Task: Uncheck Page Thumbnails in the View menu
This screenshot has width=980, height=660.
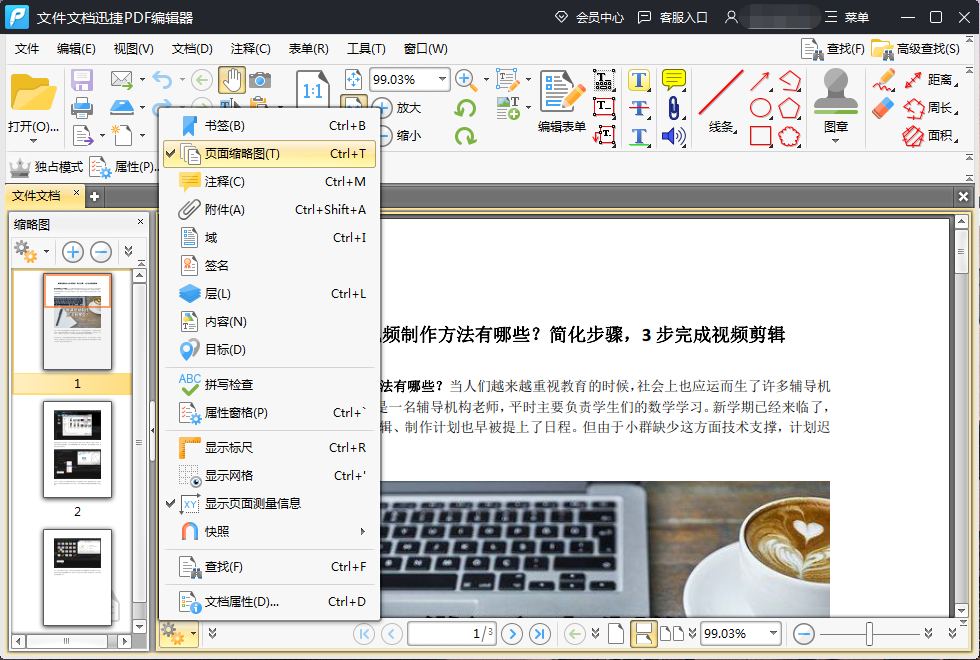Action: (269, 154)
